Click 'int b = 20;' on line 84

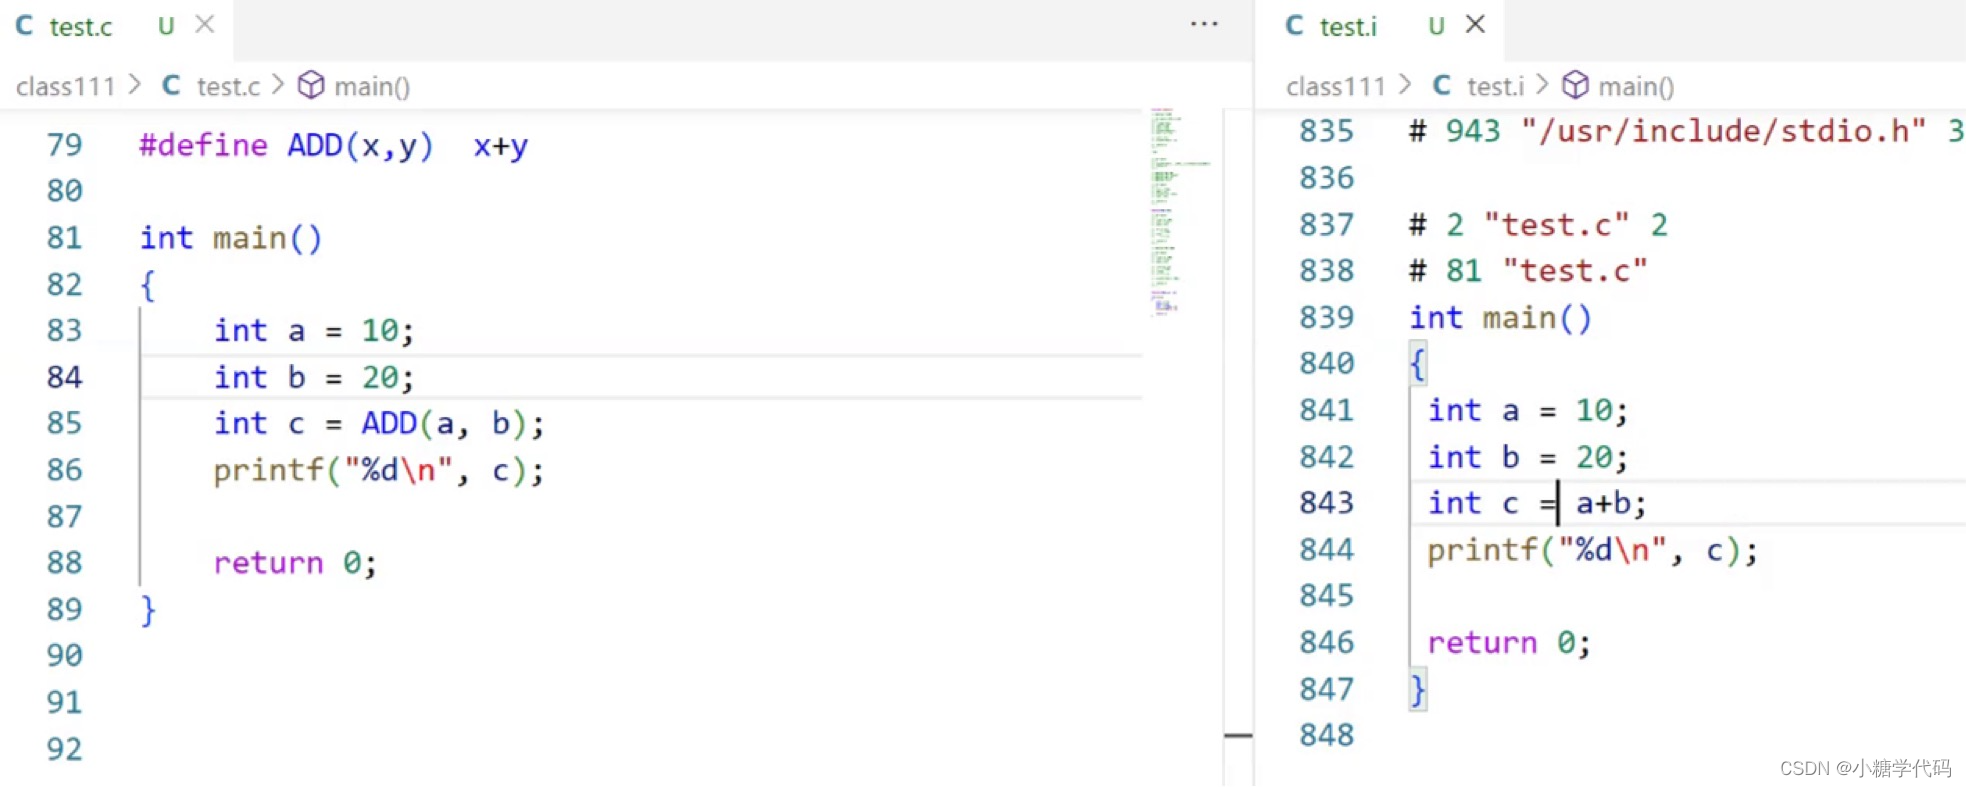pos(314,378)
